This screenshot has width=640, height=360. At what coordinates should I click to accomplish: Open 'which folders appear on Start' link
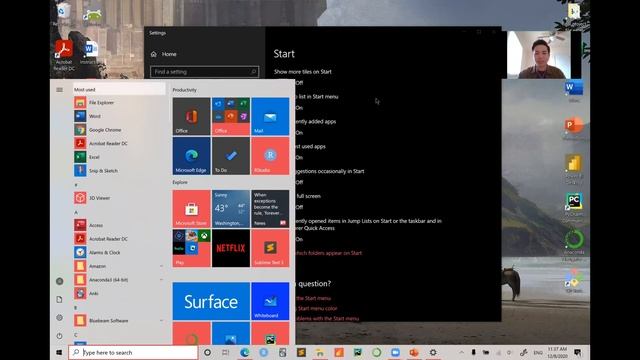point(329,253)
